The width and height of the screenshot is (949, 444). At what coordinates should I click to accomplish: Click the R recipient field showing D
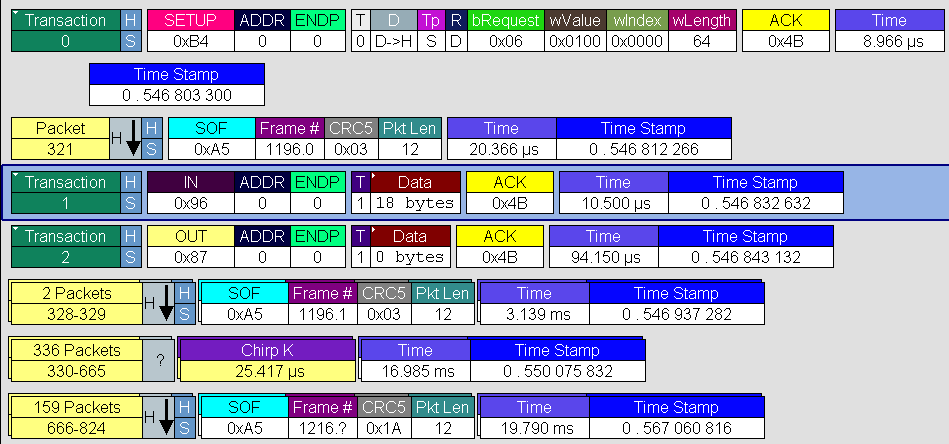pyautogui.click(x=456, y=31)
